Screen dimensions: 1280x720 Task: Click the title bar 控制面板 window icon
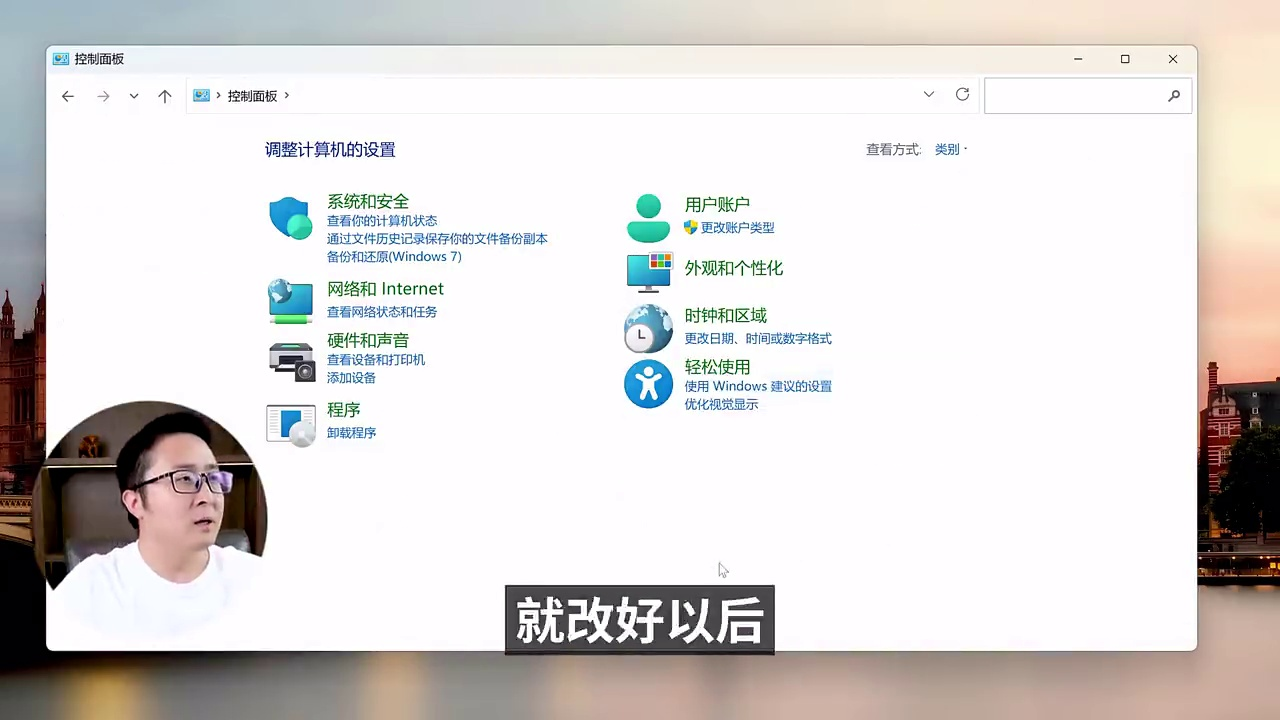tap(61, 59)
